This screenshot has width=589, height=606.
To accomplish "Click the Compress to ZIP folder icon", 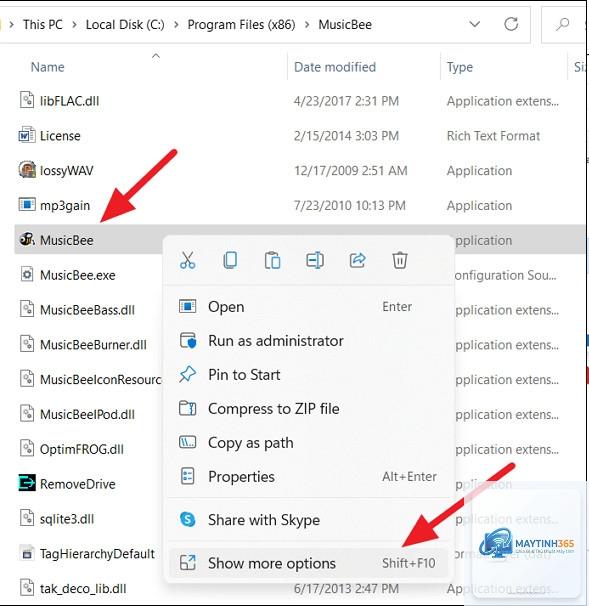I will click(188, 408).
